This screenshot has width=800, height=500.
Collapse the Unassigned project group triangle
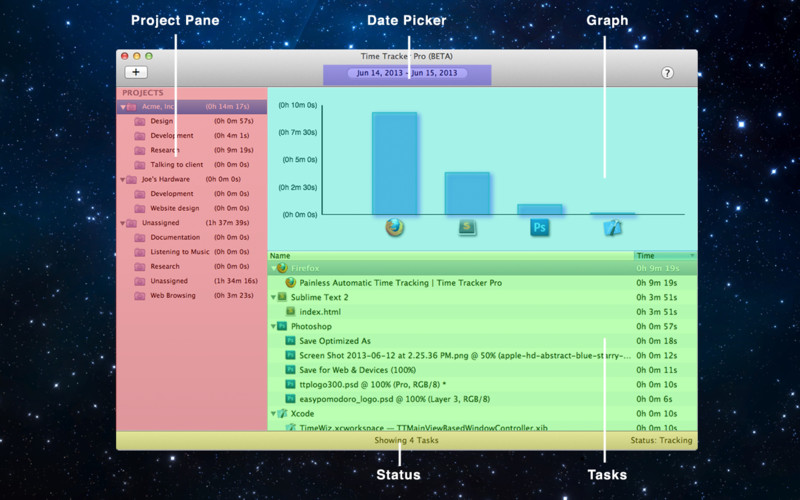click(x=122, y=223)
